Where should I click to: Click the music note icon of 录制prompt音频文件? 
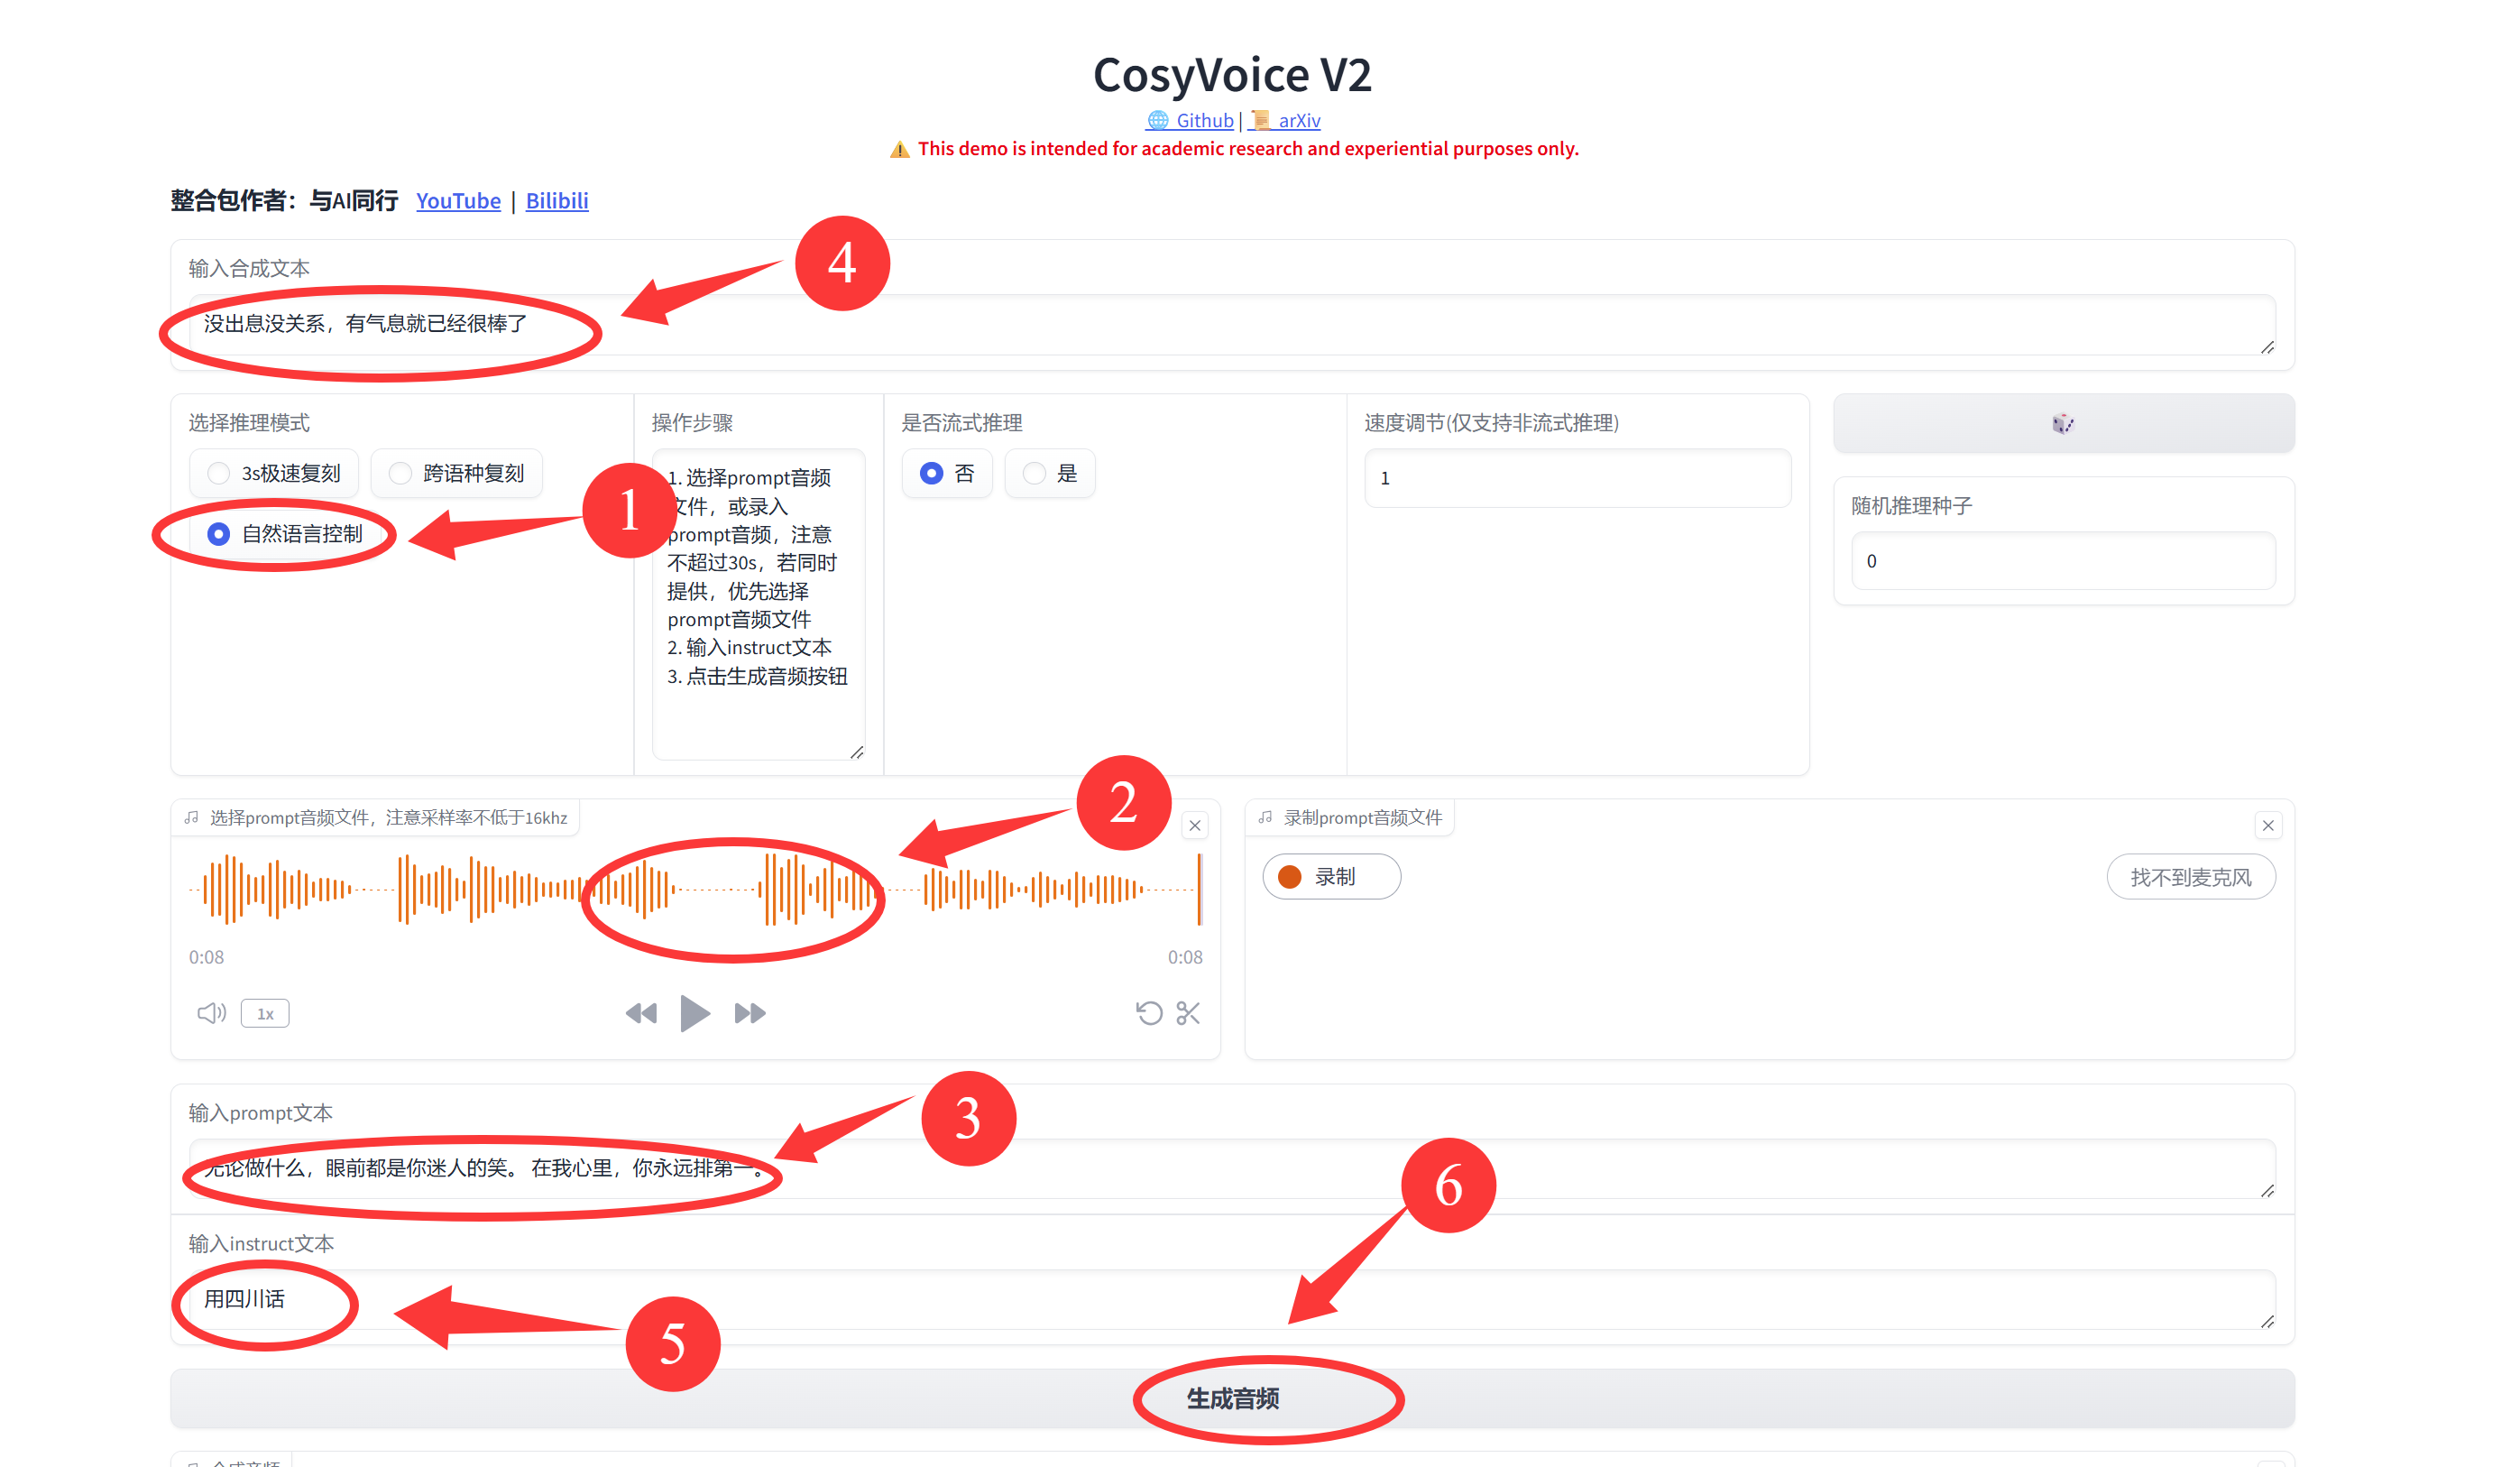click(1265, 817)
